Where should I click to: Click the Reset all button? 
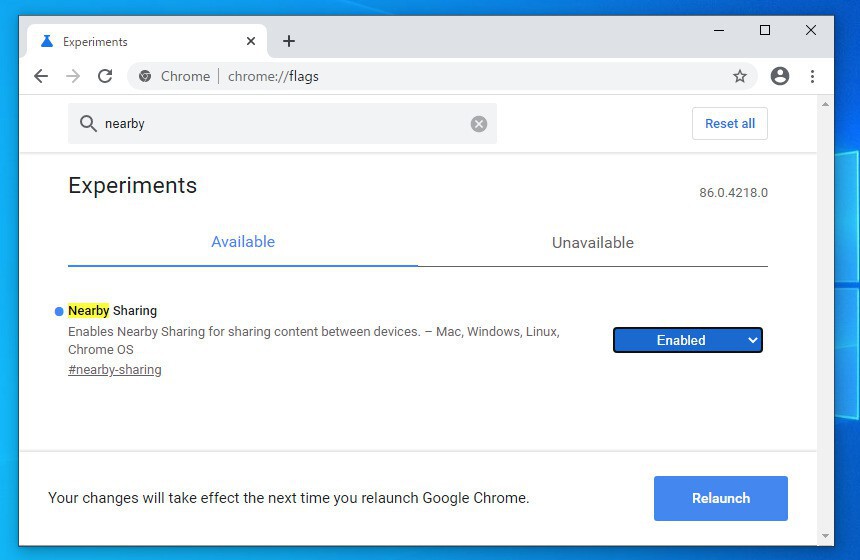click(730, 123)
